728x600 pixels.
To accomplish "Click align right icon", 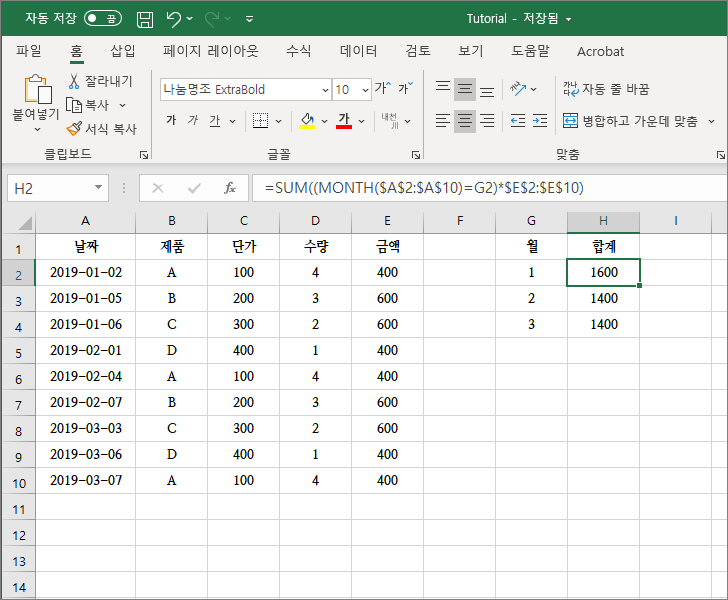I will [x=487, y=121].
